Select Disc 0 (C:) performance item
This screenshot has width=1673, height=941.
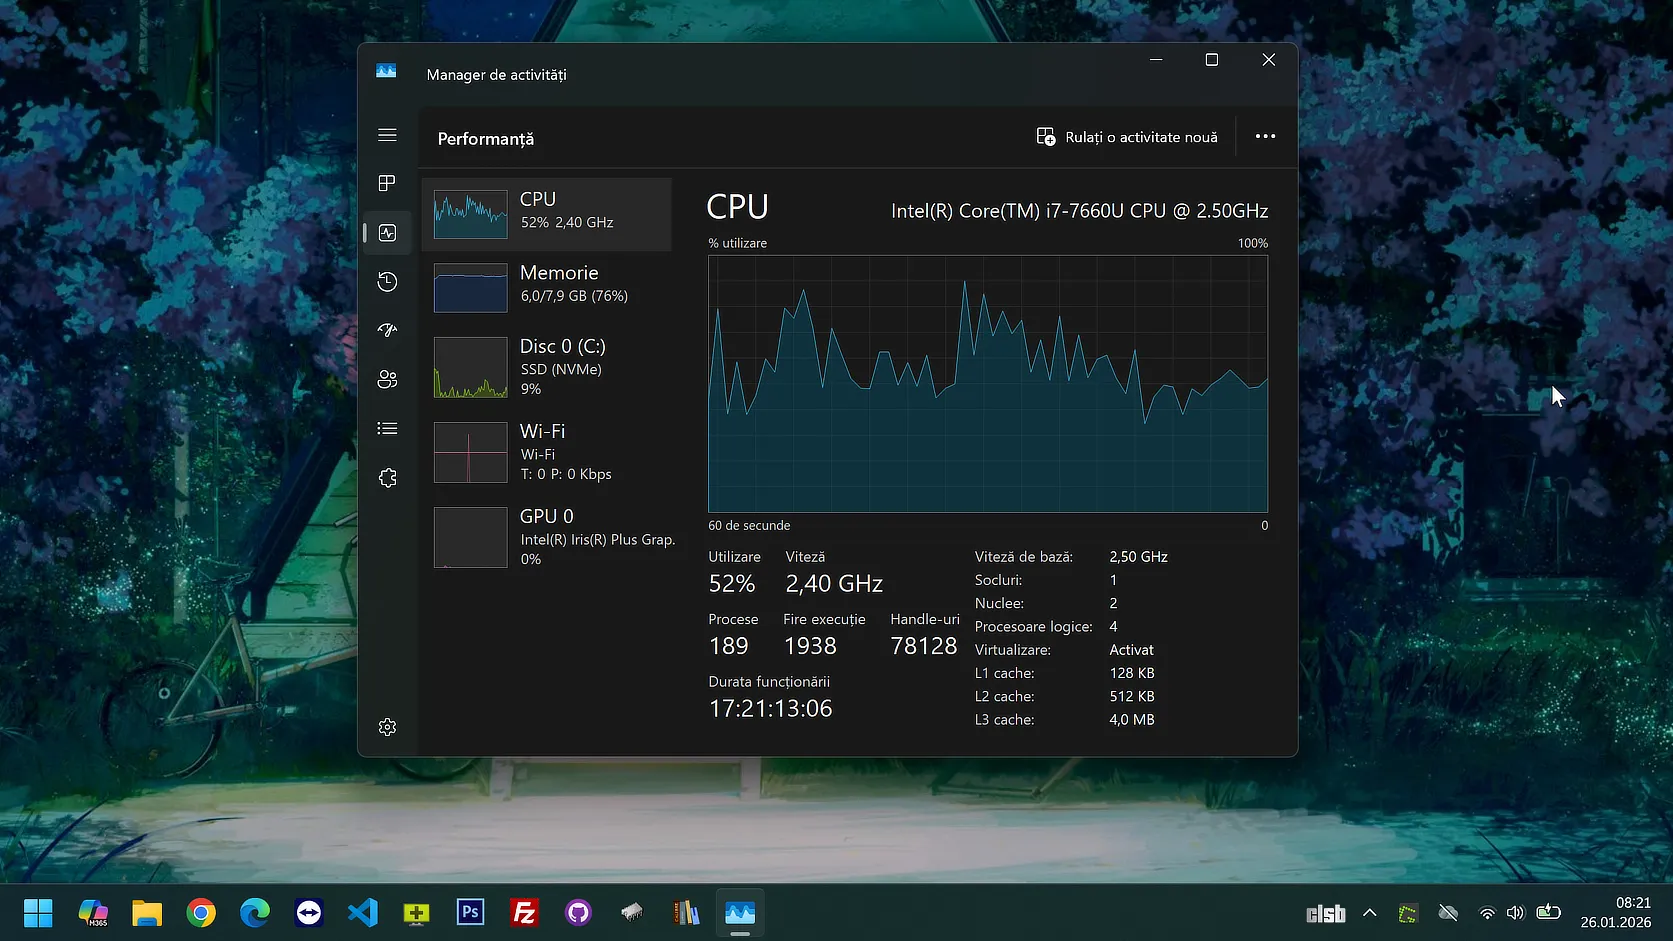(x=546, y=367)
